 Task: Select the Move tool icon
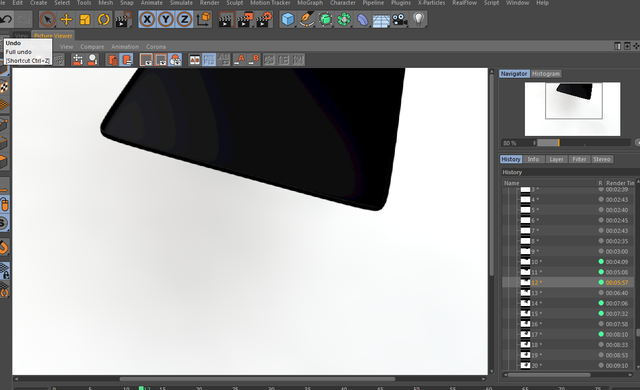(x=66, y=19)
